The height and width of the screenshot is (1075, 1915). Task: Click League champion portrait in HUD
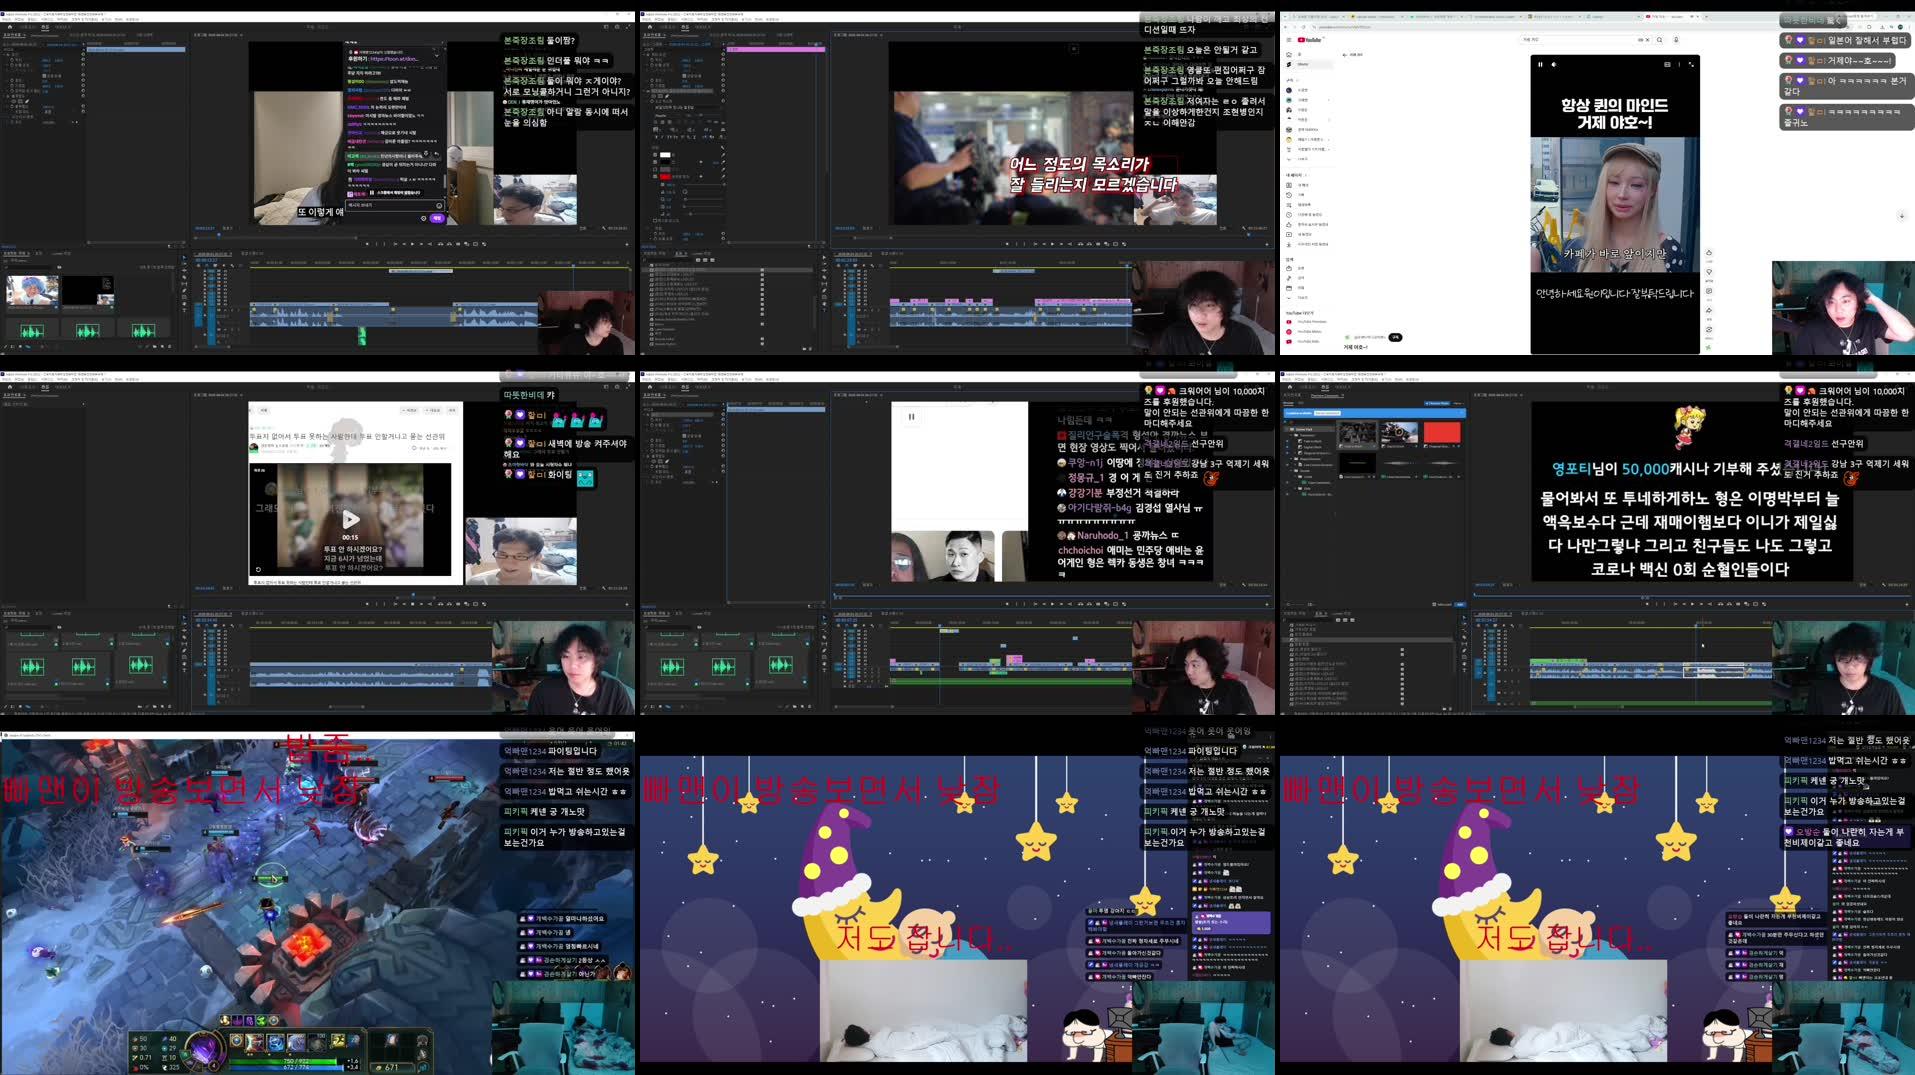[x=203, y=1050]
